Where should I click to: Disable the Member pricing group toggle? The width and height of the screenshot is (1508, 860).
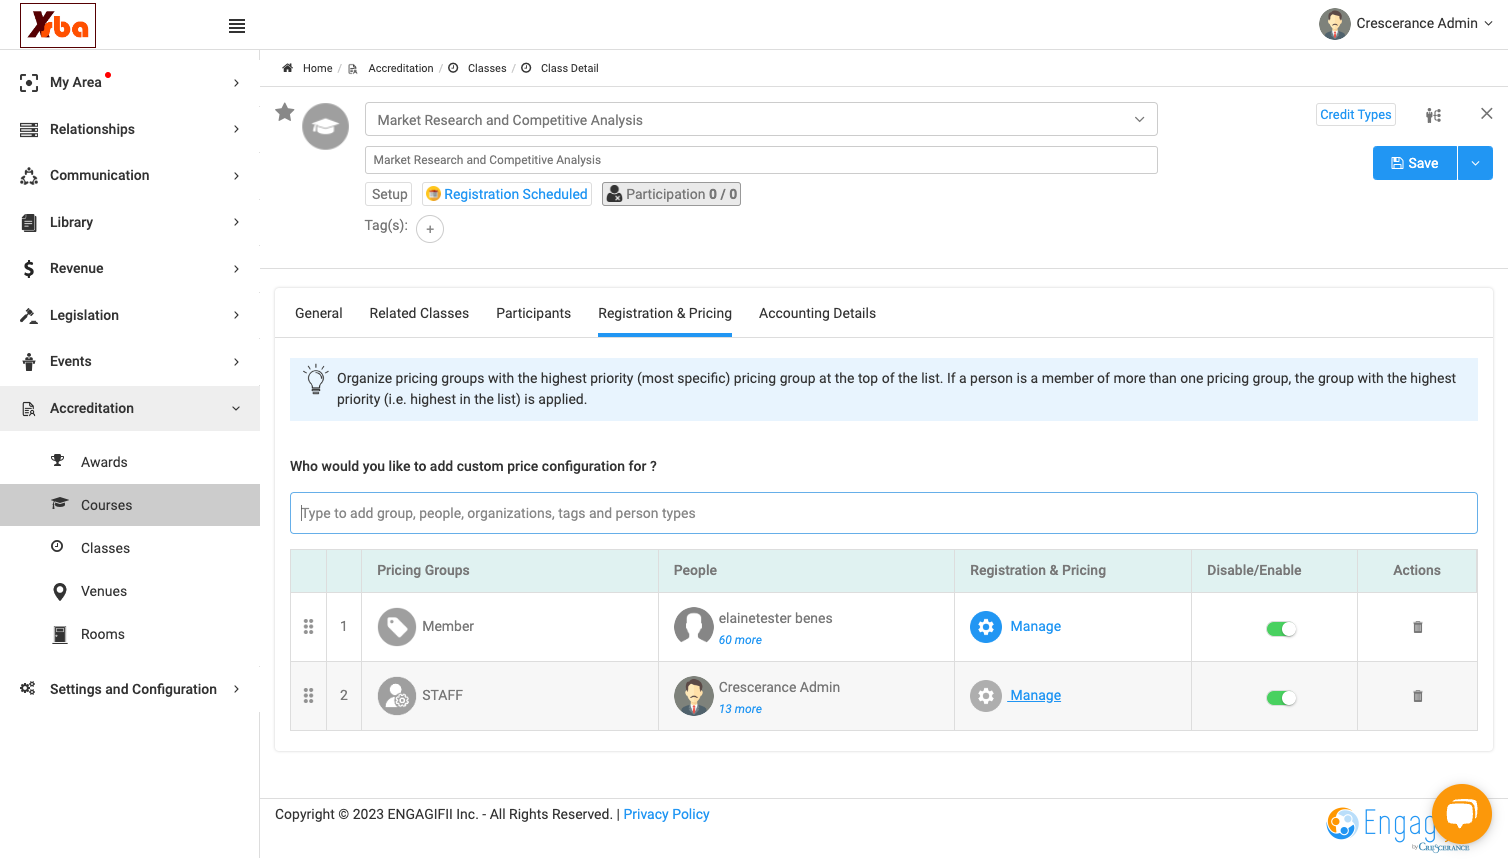coord(1281,629)
